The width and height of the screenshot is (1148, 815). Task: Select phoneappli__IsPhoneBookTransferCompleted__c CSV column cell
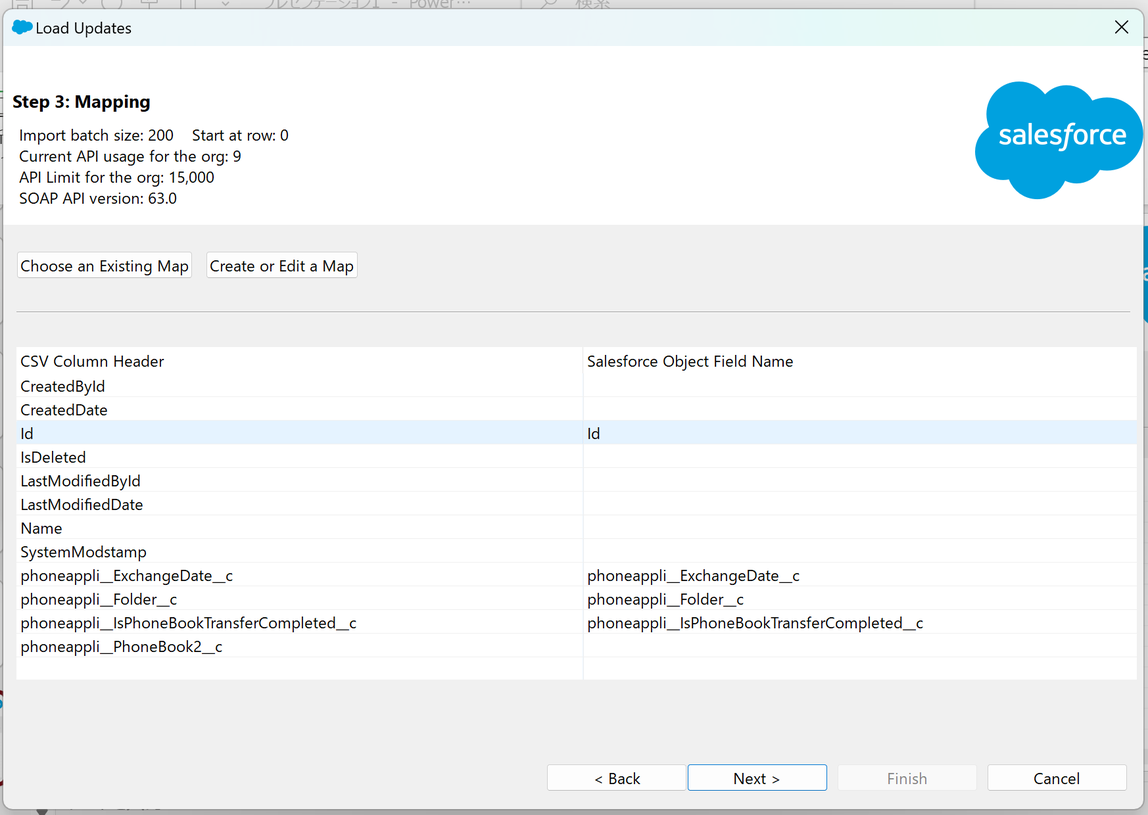point(299,623)
